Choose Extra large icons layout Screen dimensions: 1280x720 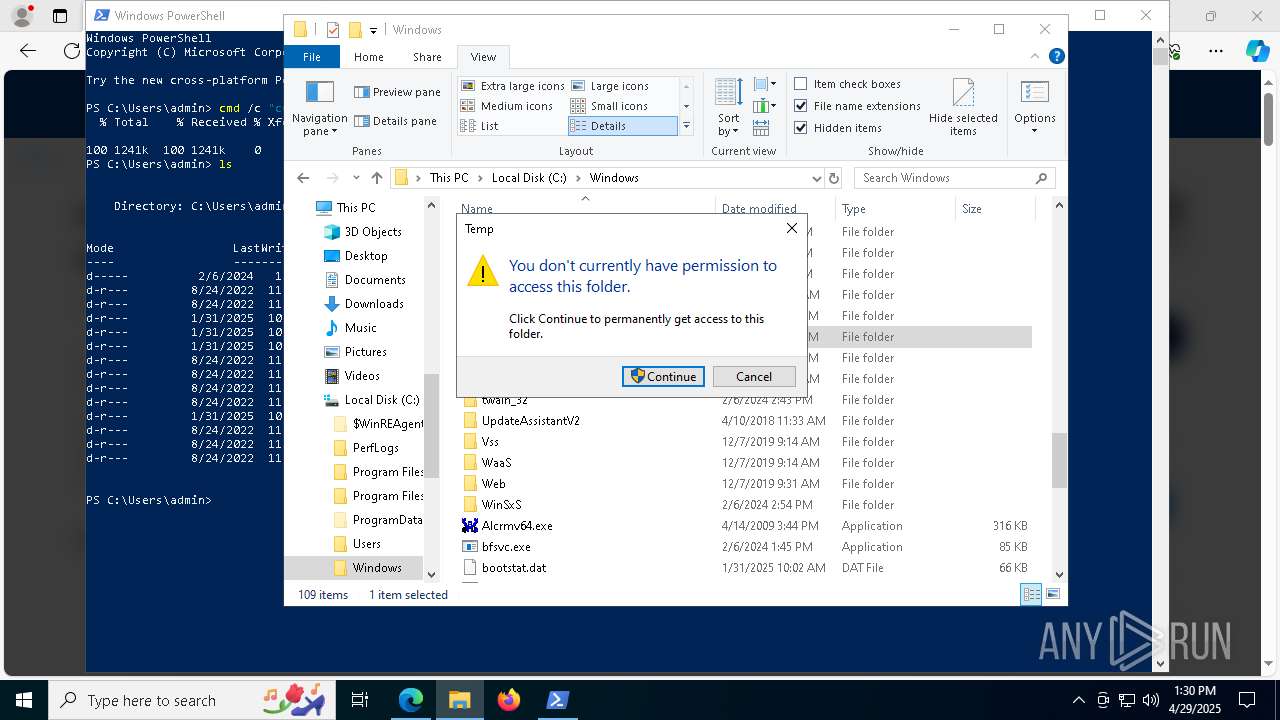pos(513,86)
